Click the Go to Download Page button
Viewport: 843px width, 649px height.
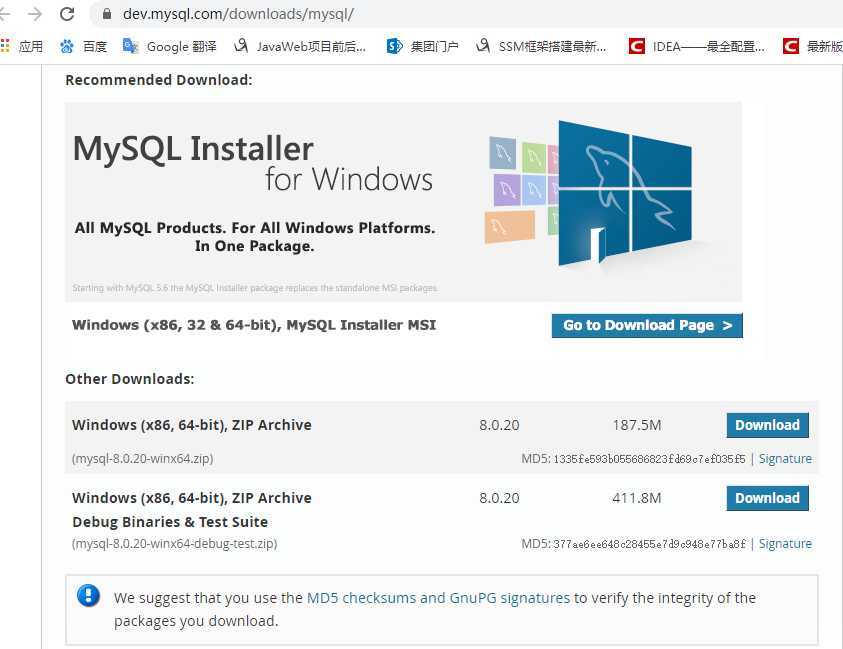coord(647,325)
